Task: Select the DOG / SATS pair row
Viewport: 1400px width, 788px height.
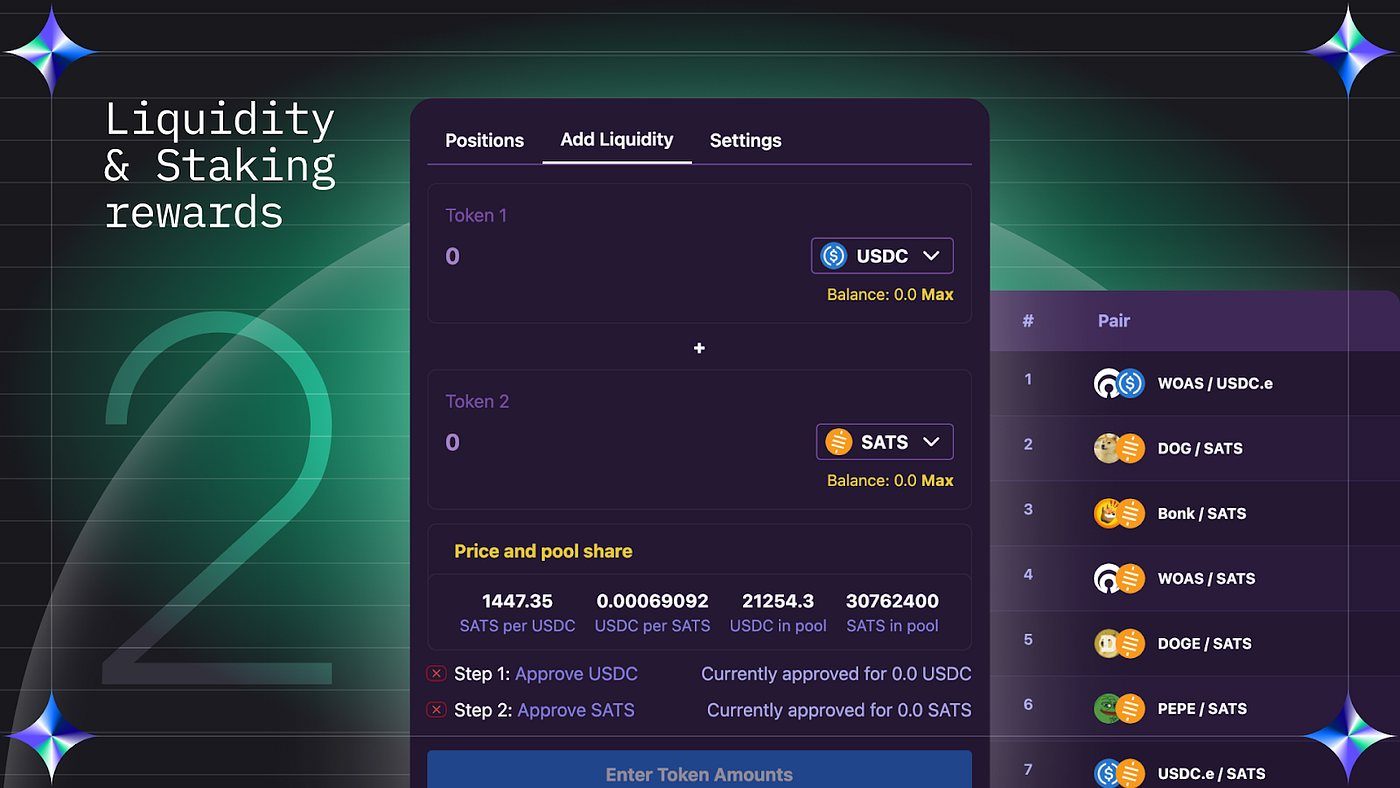Action: pyautogui.click(x=1195, y=448)
